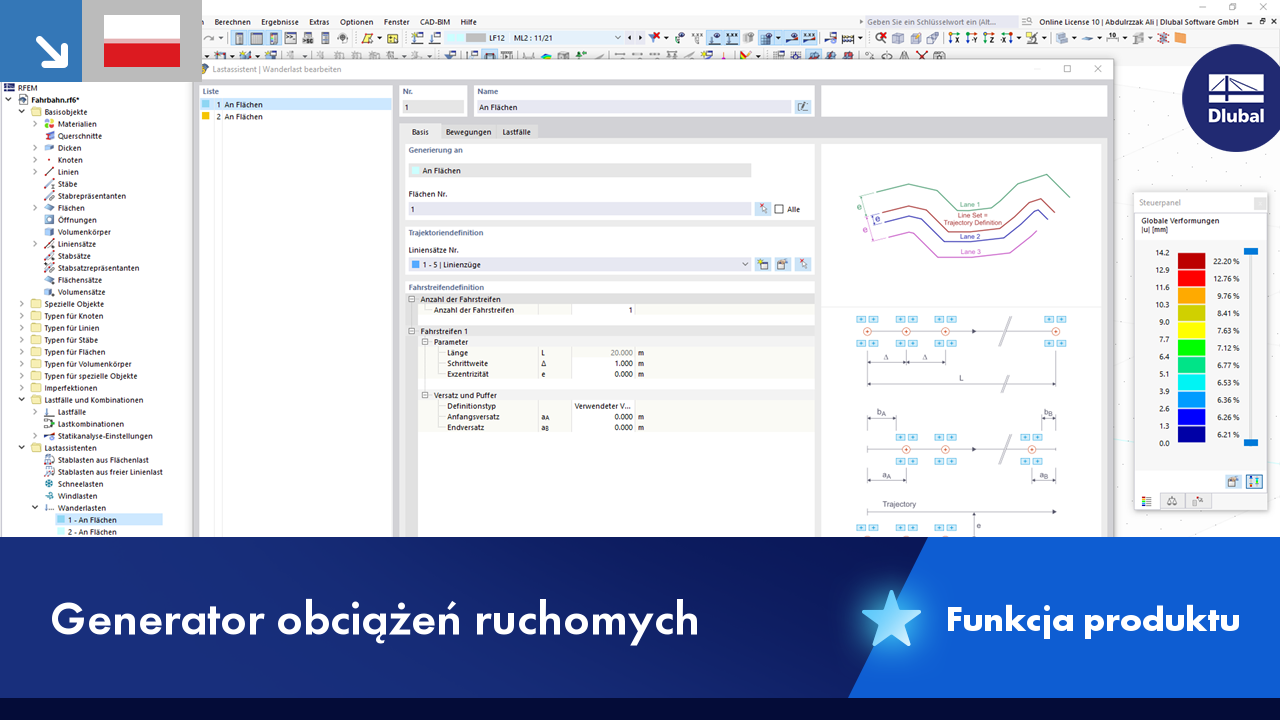
Task: Switch to the Basis tab
Action: (x=420, y=132)
